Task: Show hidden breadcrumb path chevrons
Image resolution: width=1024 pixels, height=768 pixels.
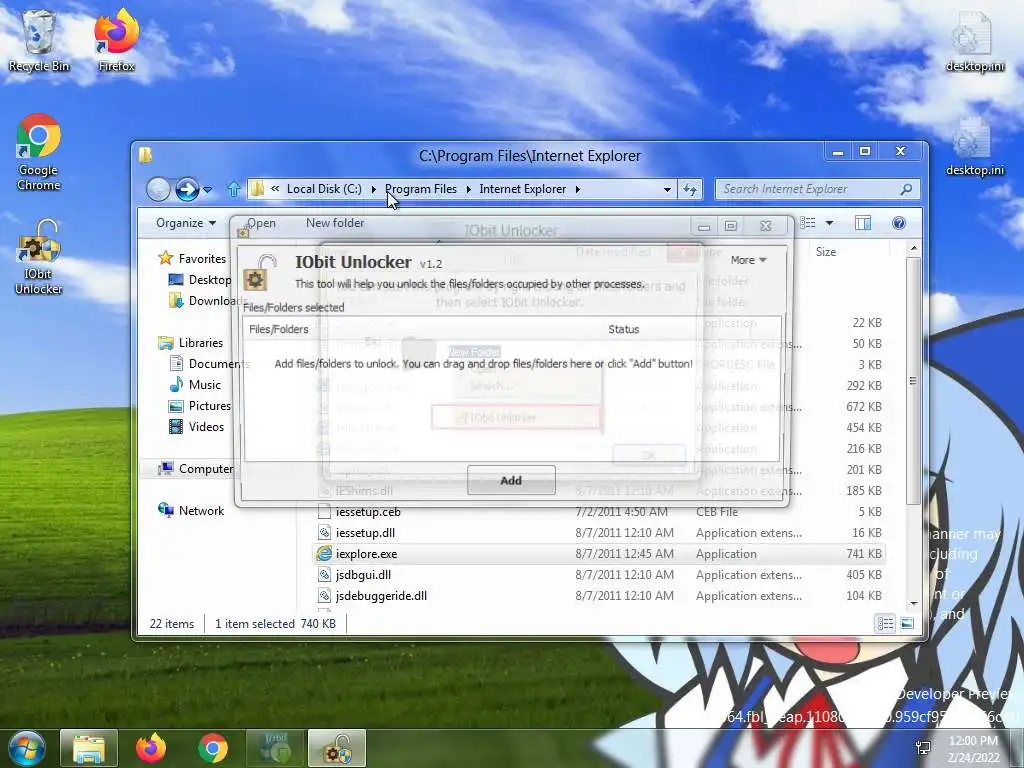Action: click(x=275, y=189)
